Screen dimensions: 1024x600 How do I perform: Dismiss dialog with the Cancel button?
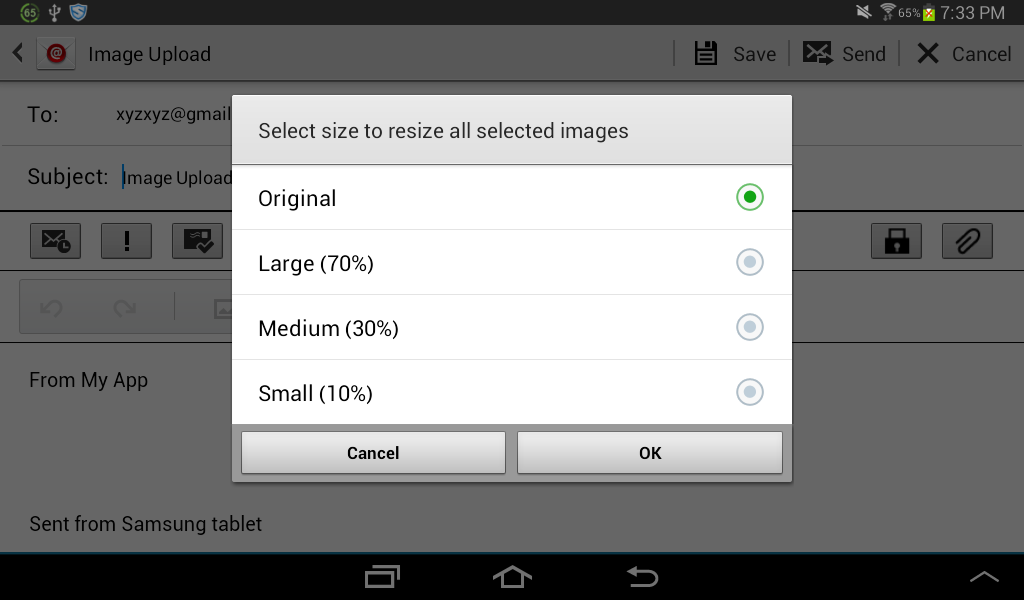pos(373,452)
